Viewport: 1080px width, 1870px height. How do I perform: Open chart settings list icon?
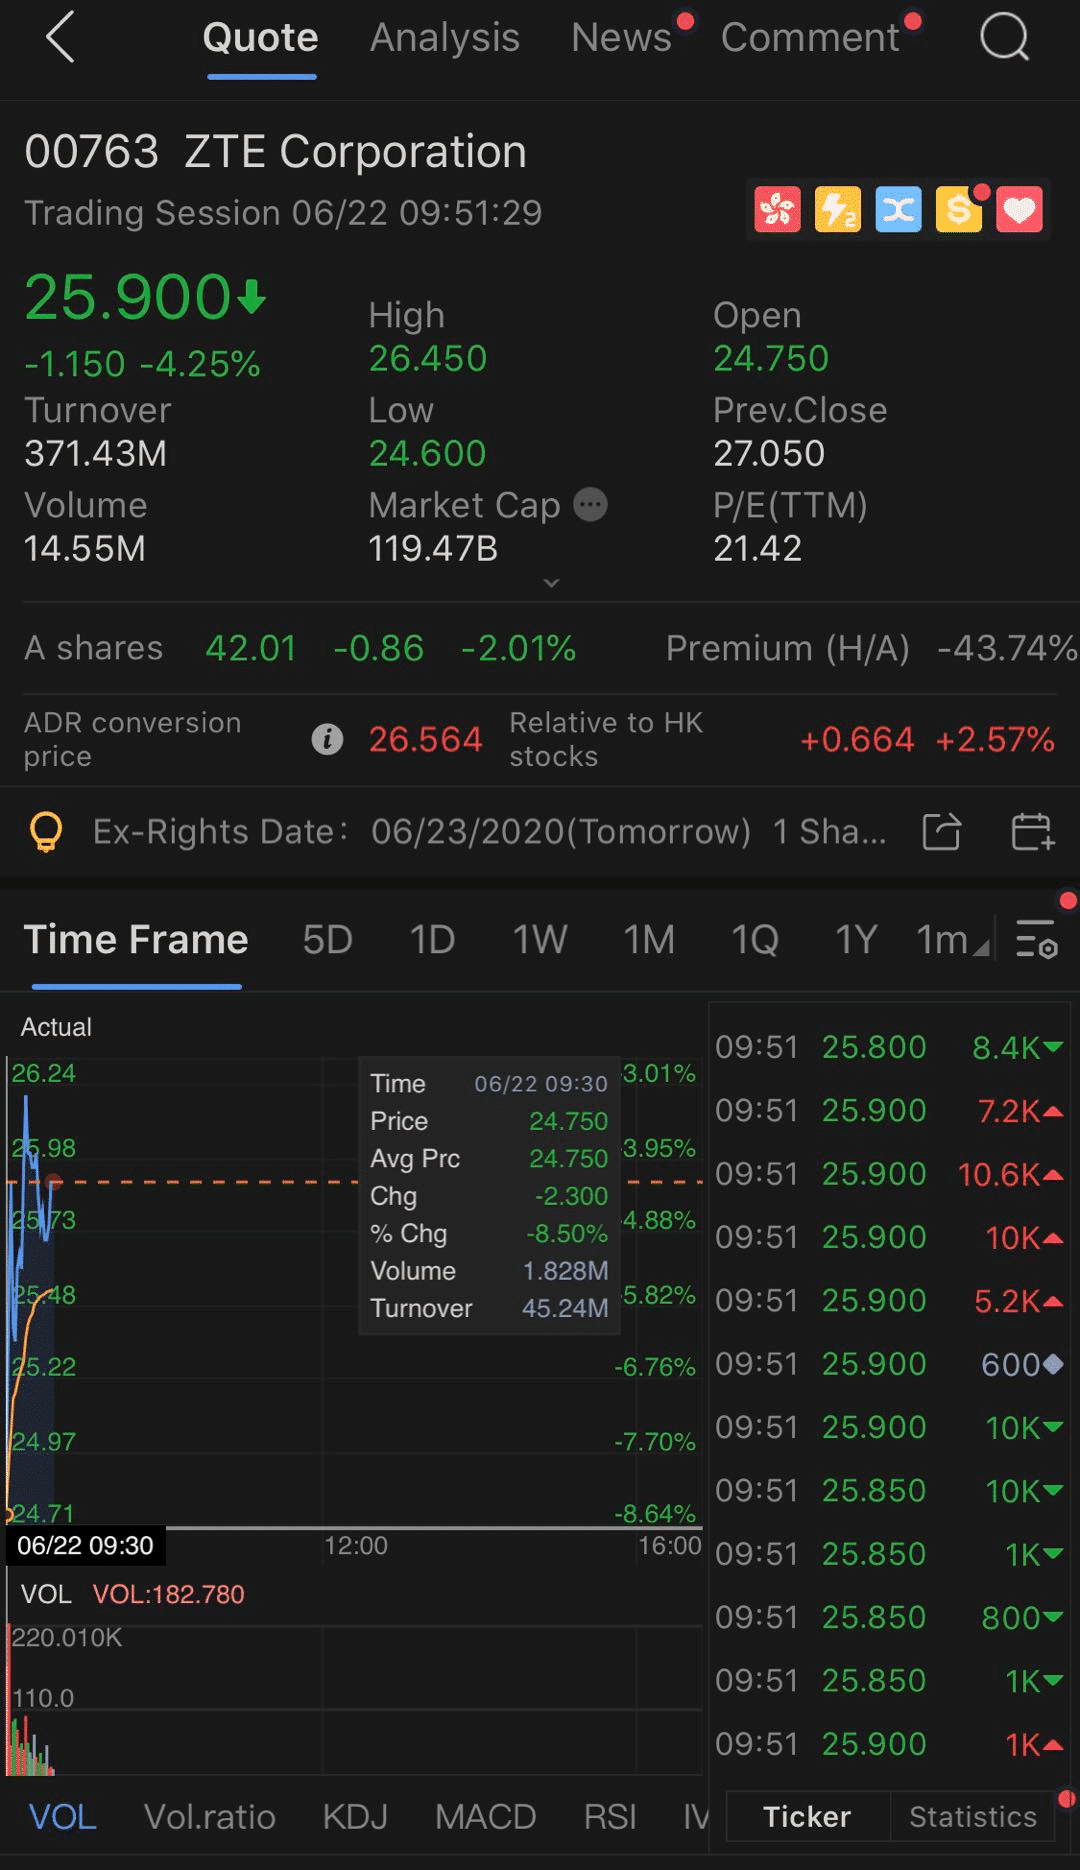tap(1036, 939)
